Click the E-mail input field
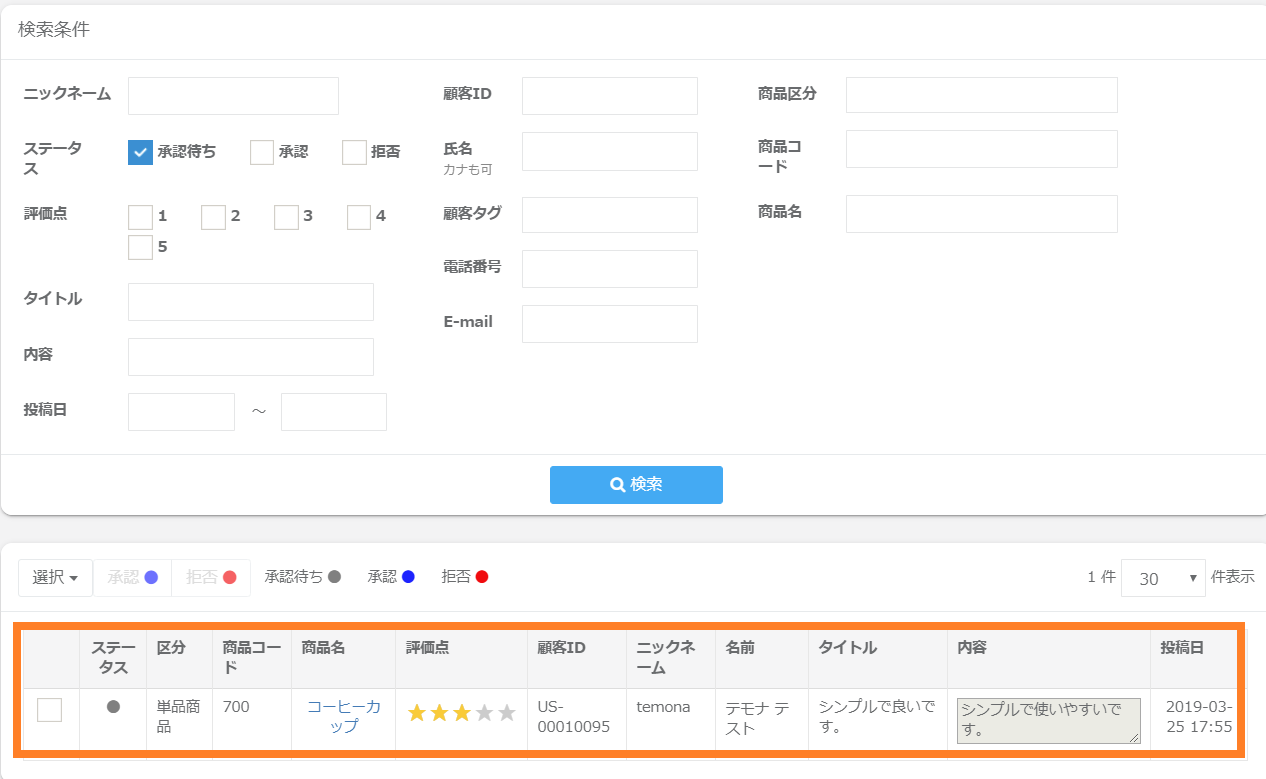 click(609, 324)
